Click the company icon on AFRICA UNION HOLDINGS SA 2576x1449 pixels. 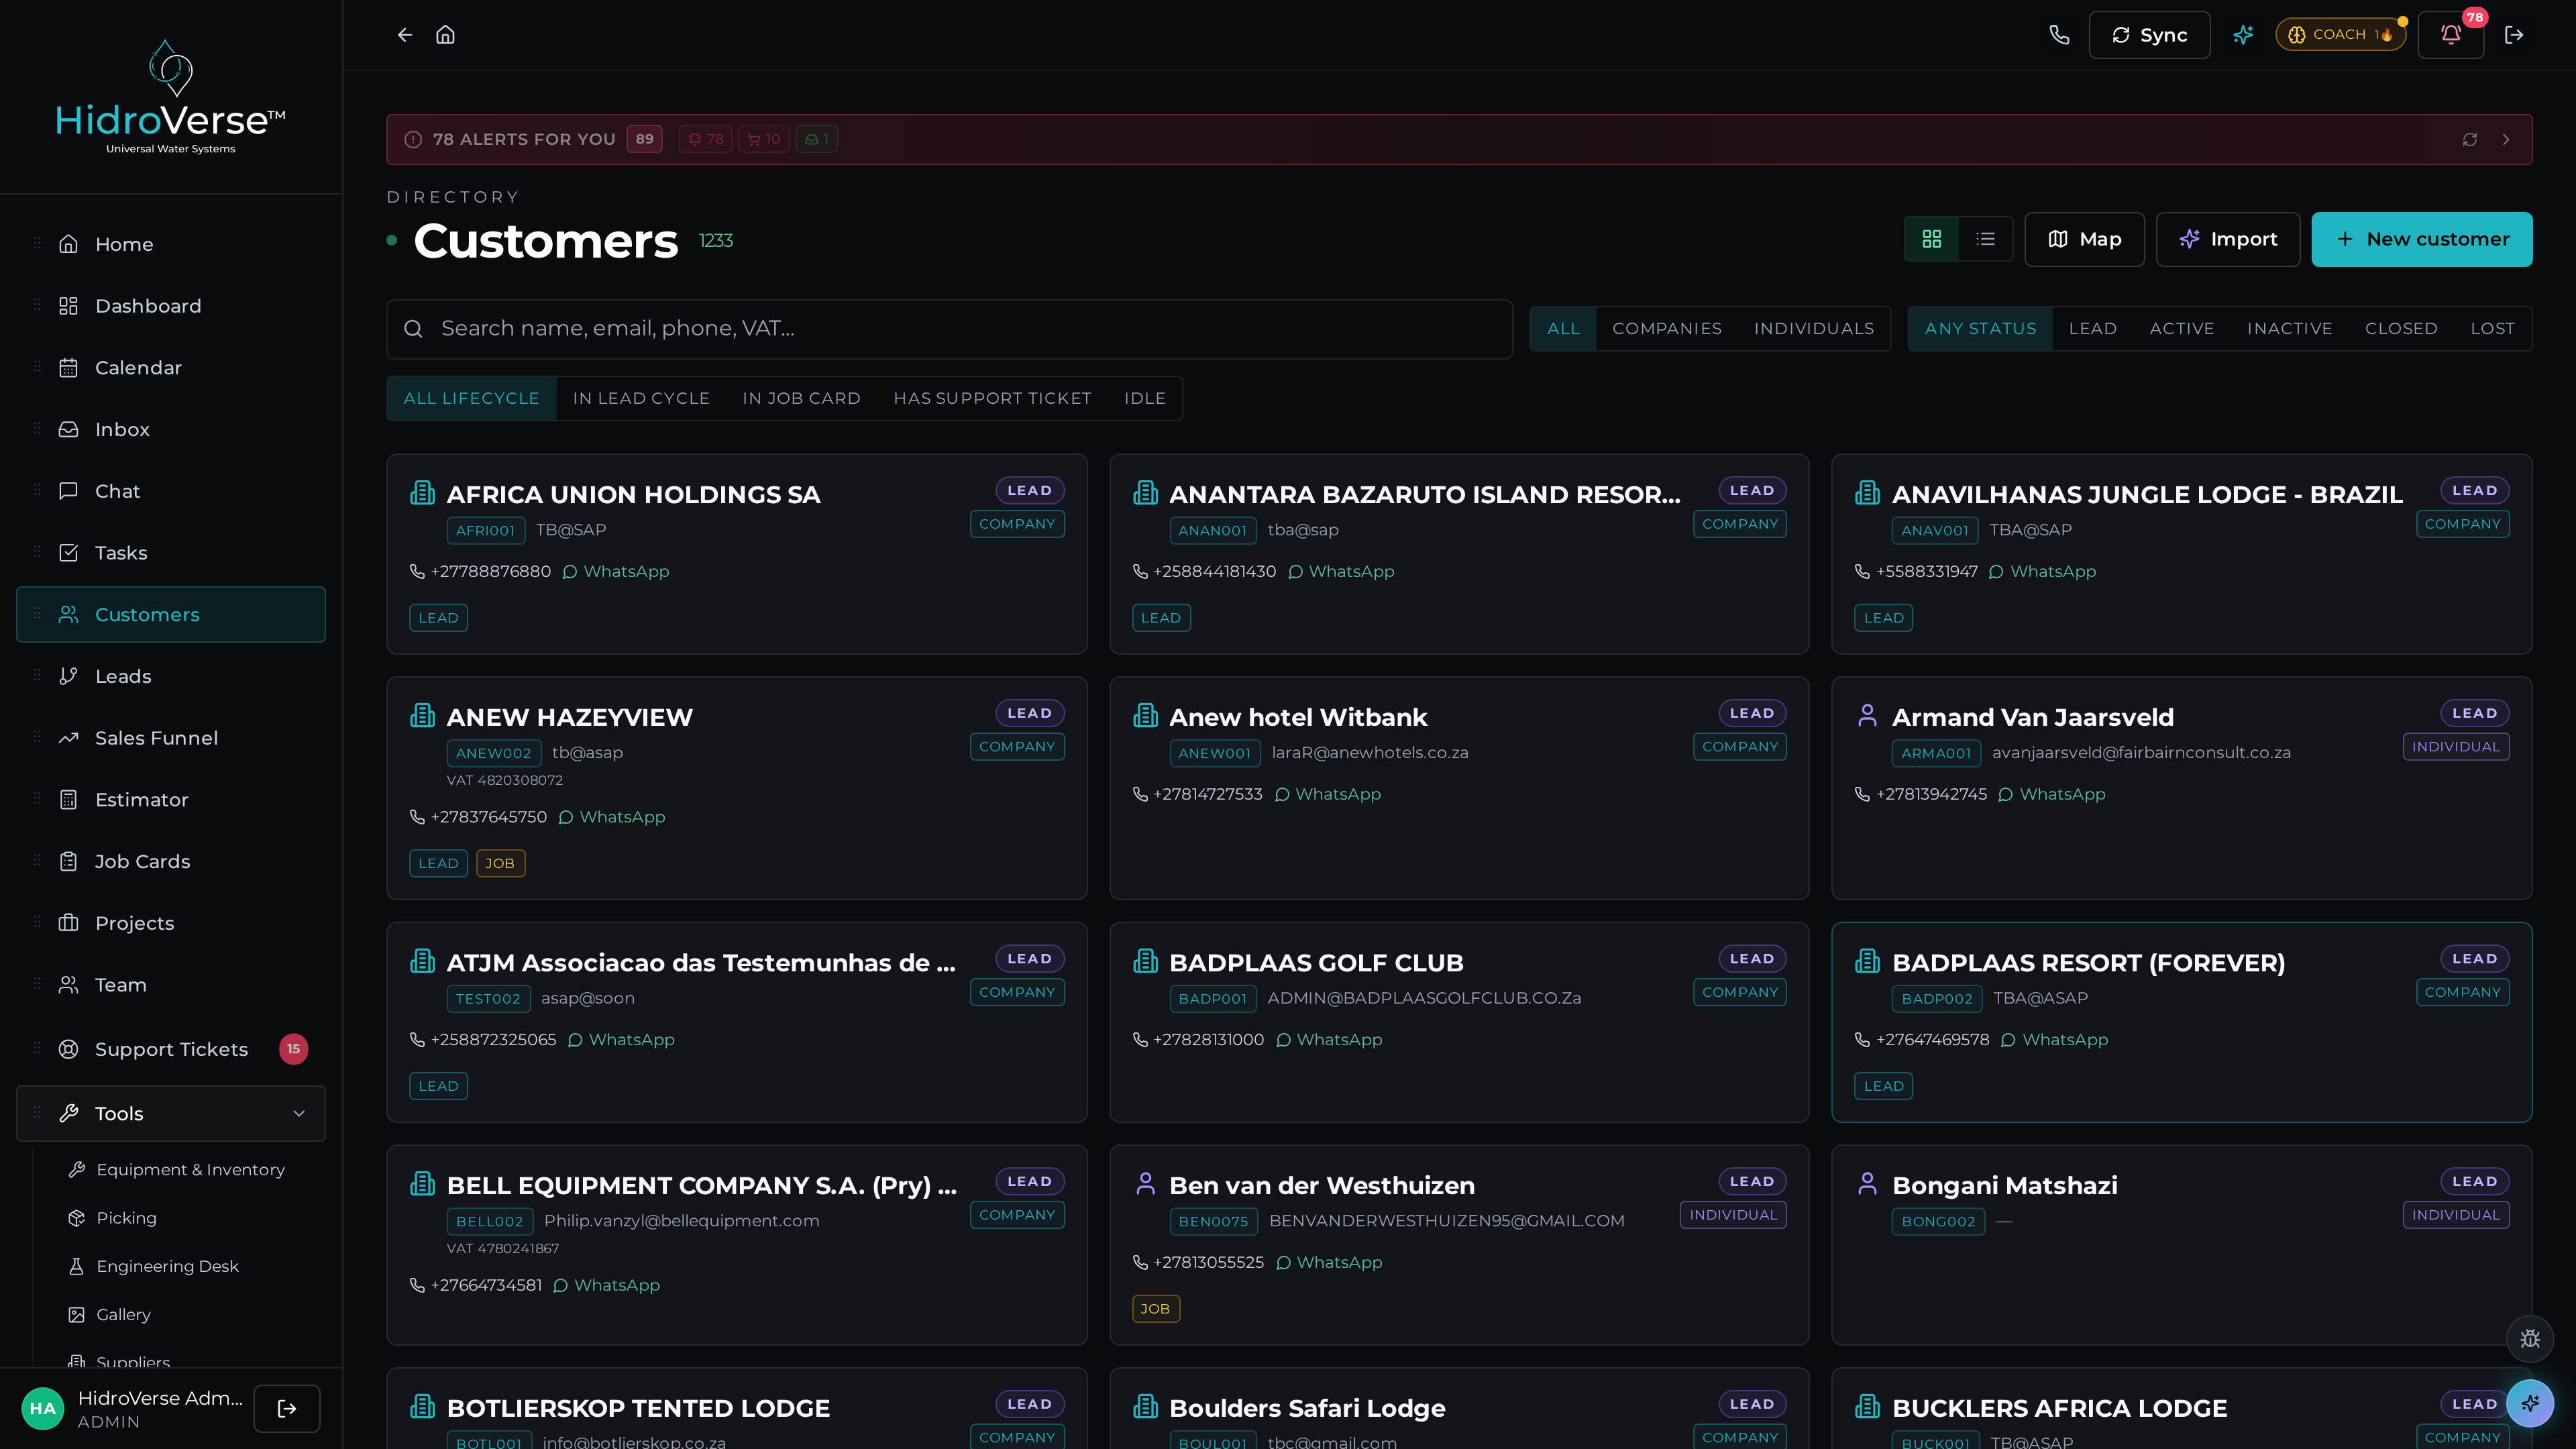click(423, 493)
